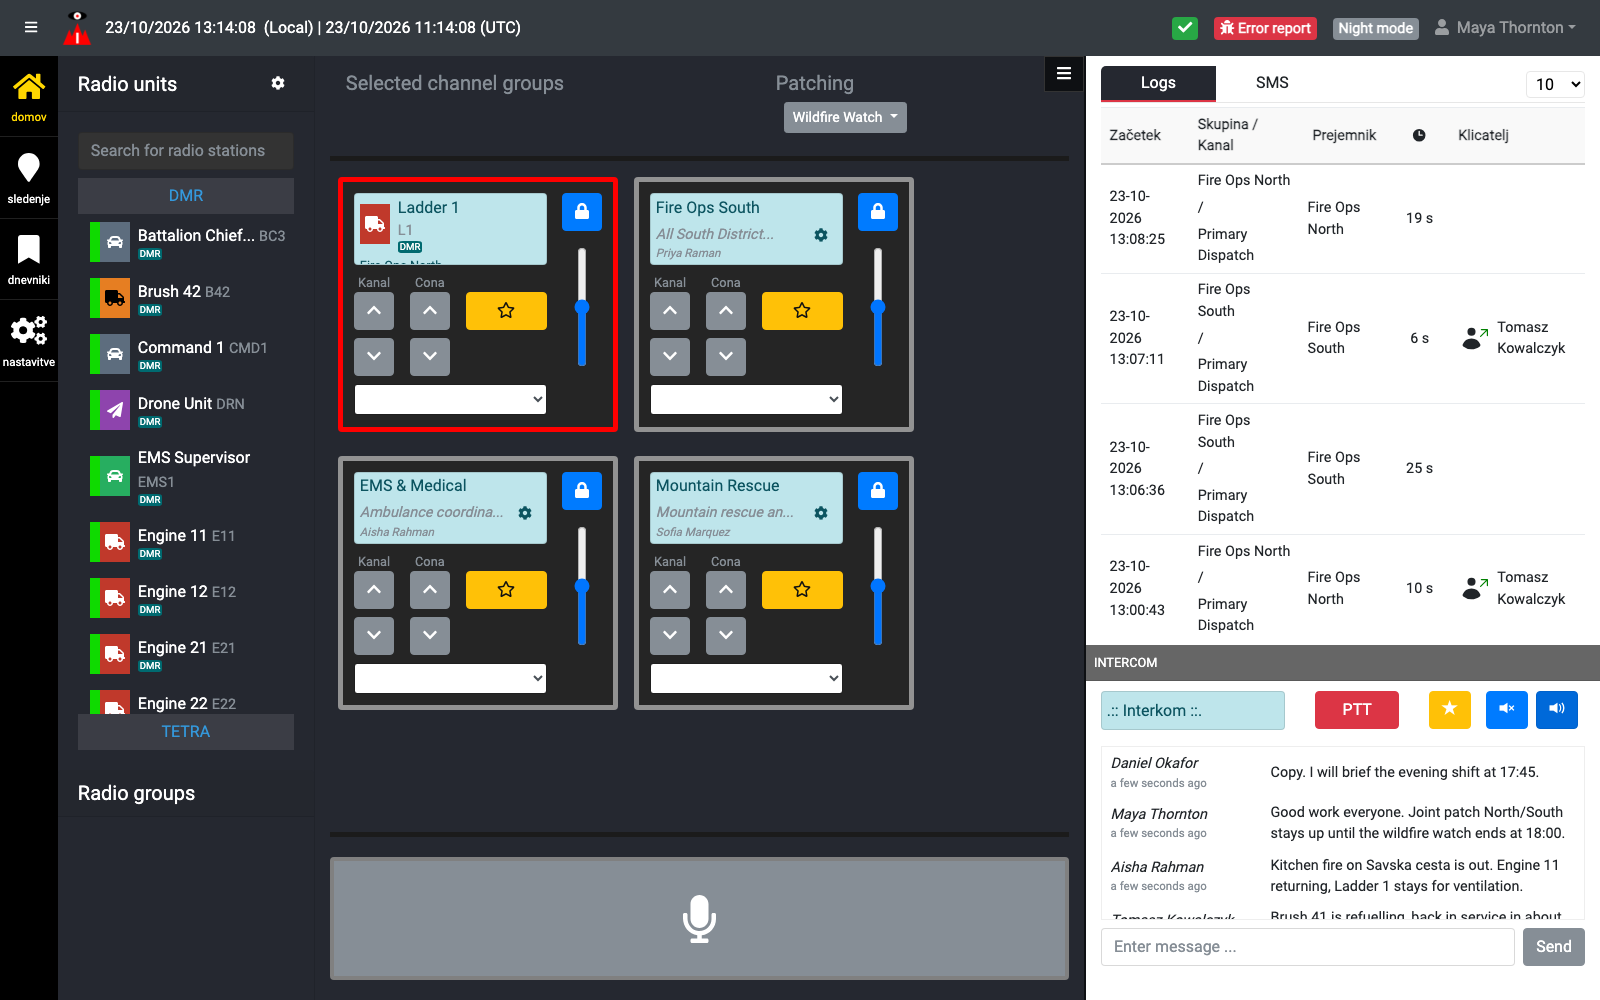Open EMS & Medical card select dropdown
Image resolution: width=1600 pixels, height=1000 pixels.
[450, 679]
